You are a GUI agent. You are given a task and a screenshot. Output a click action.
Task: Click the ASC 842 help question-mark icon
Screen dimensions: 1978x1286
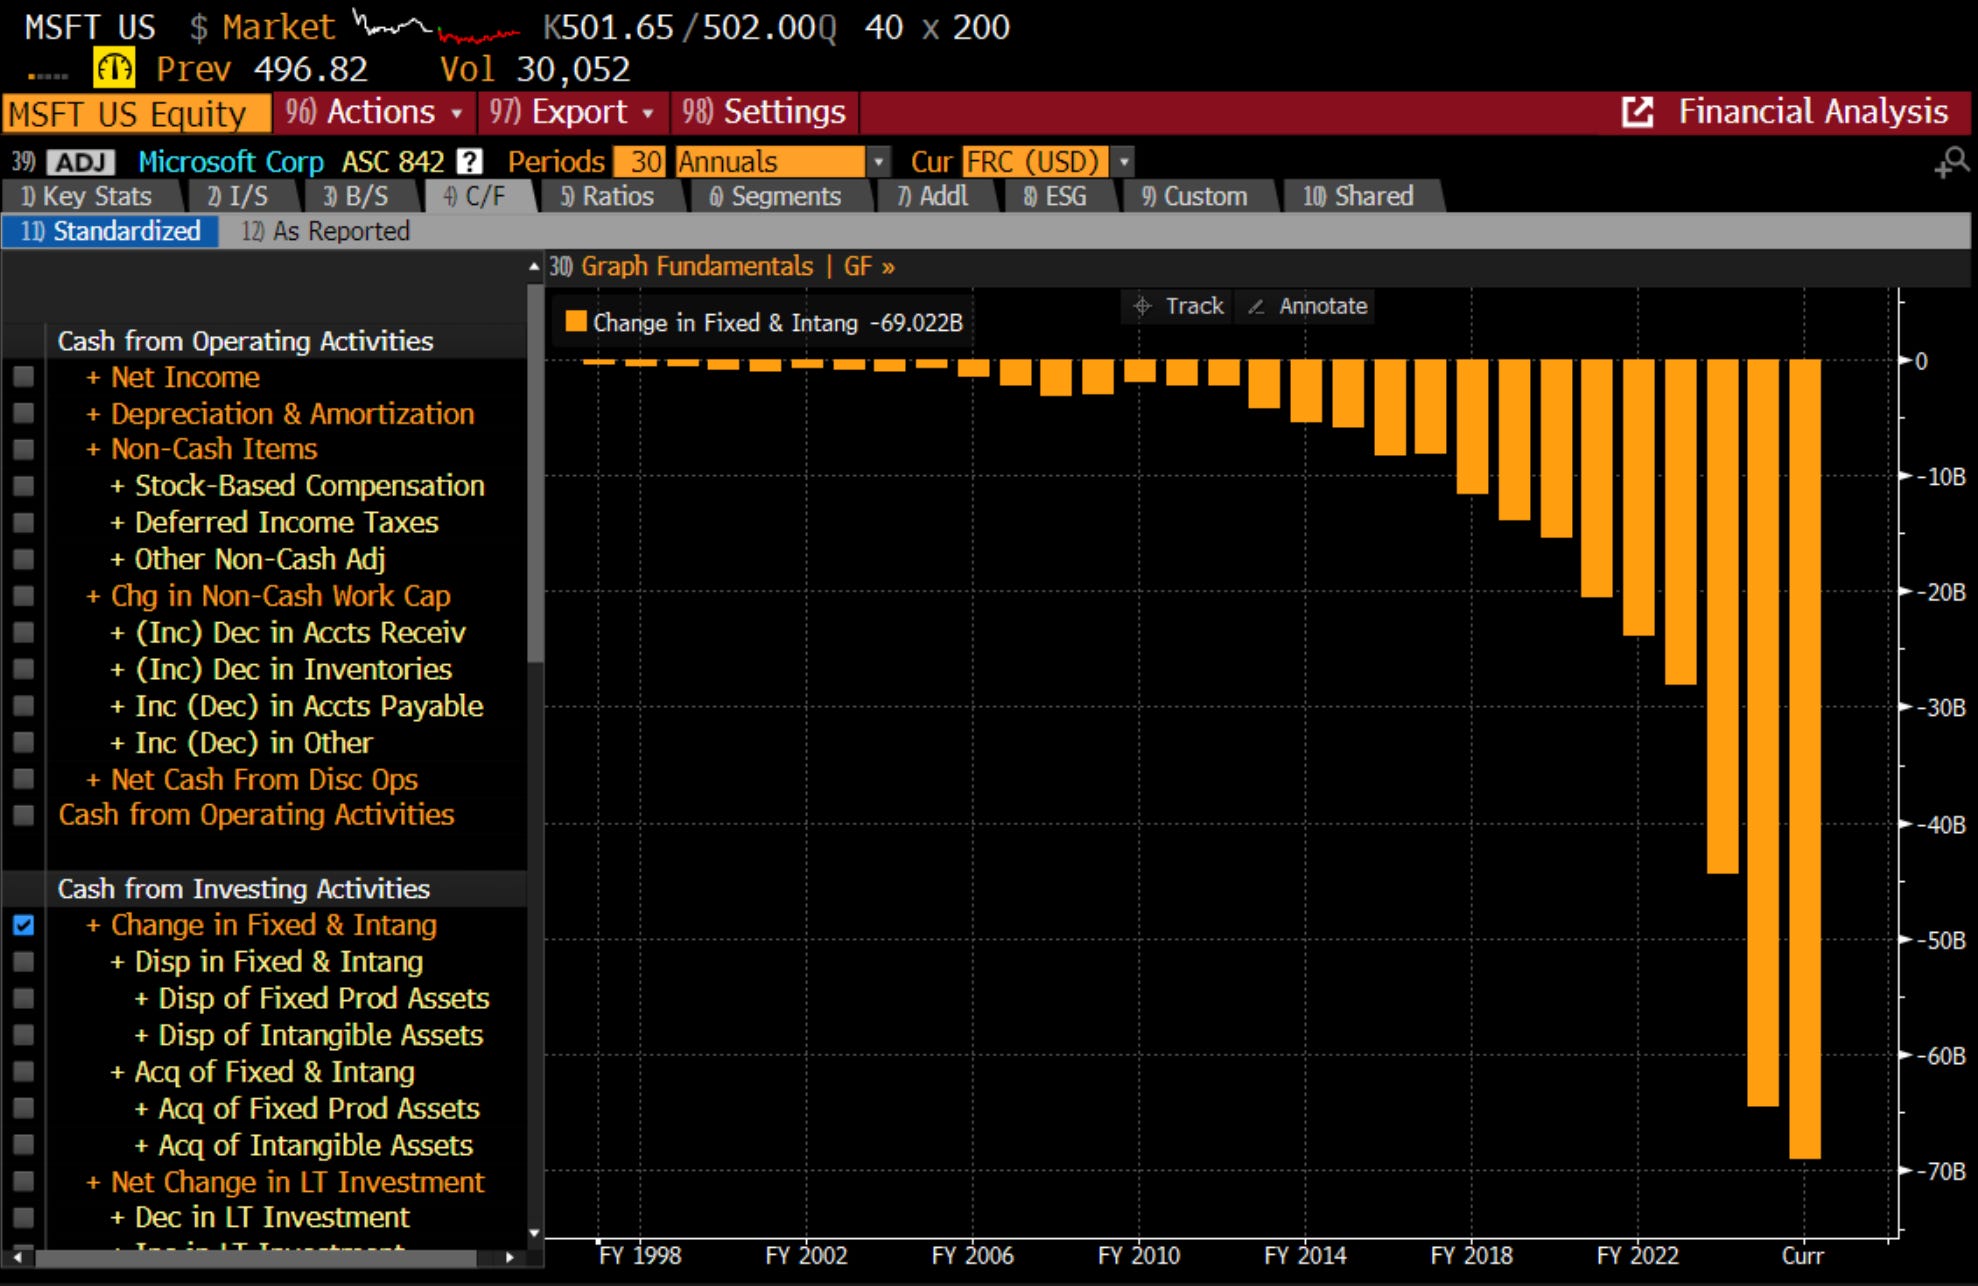[468, 162]
